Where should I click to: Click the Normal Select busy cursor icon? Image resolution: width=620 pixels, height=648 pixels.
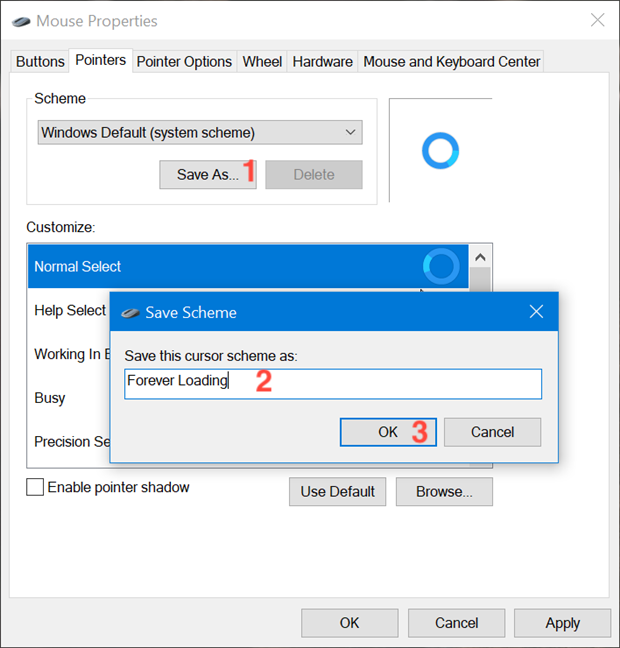click(x=441, y=266)
